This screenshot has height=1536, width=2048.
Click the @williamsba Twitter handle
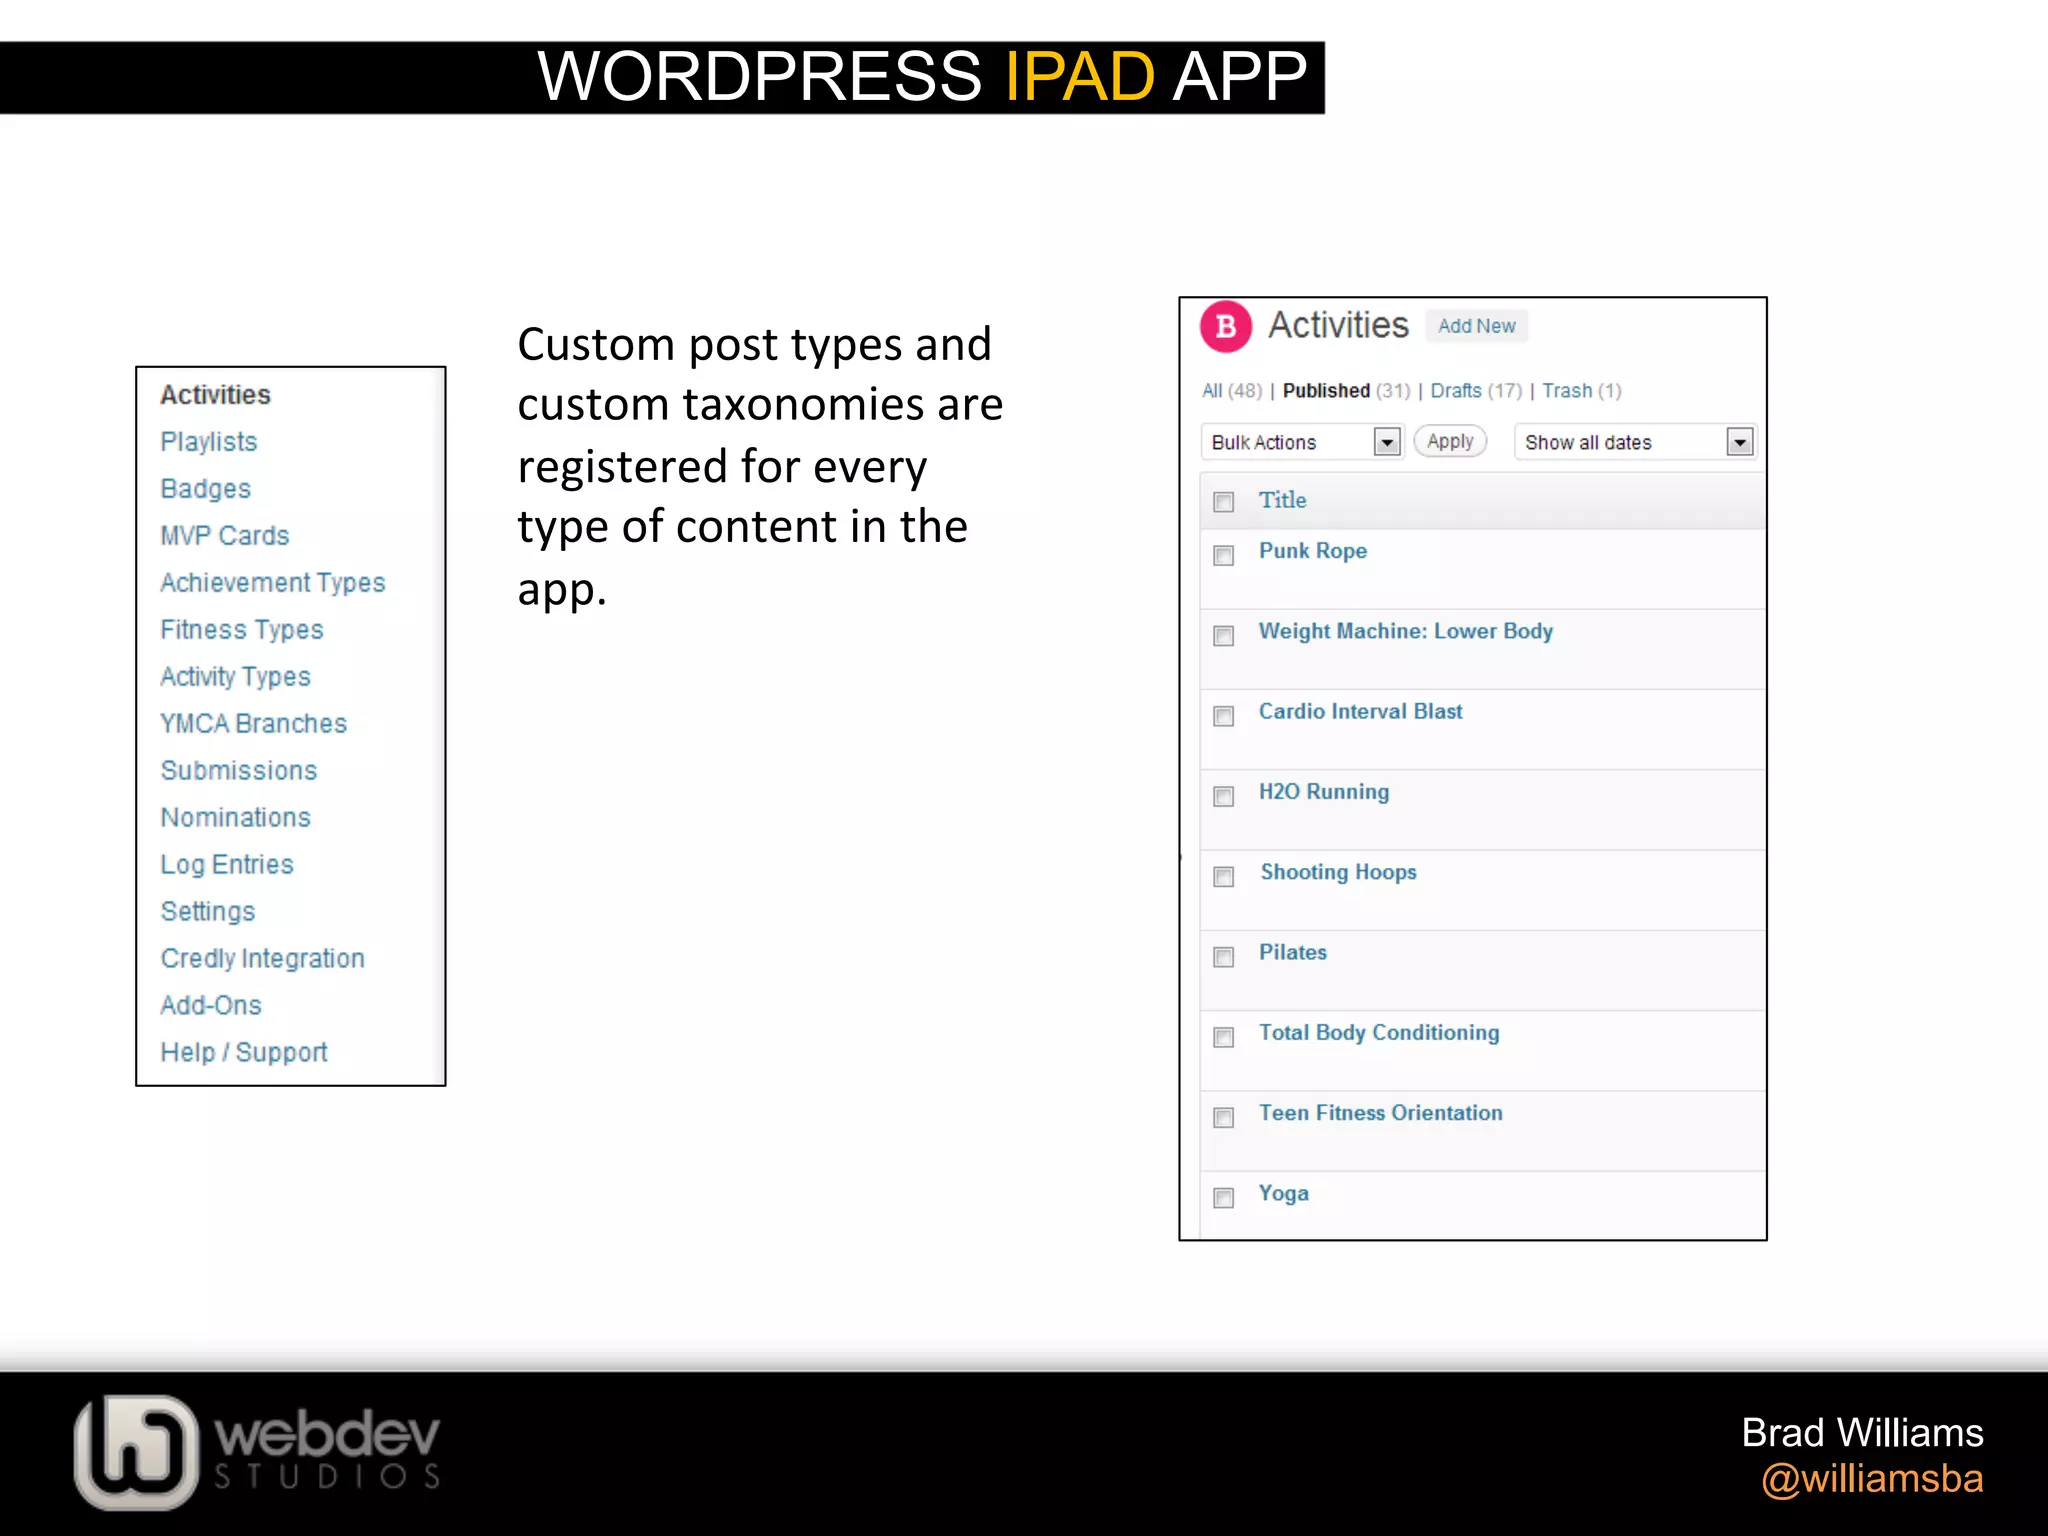point(1872,1478)
